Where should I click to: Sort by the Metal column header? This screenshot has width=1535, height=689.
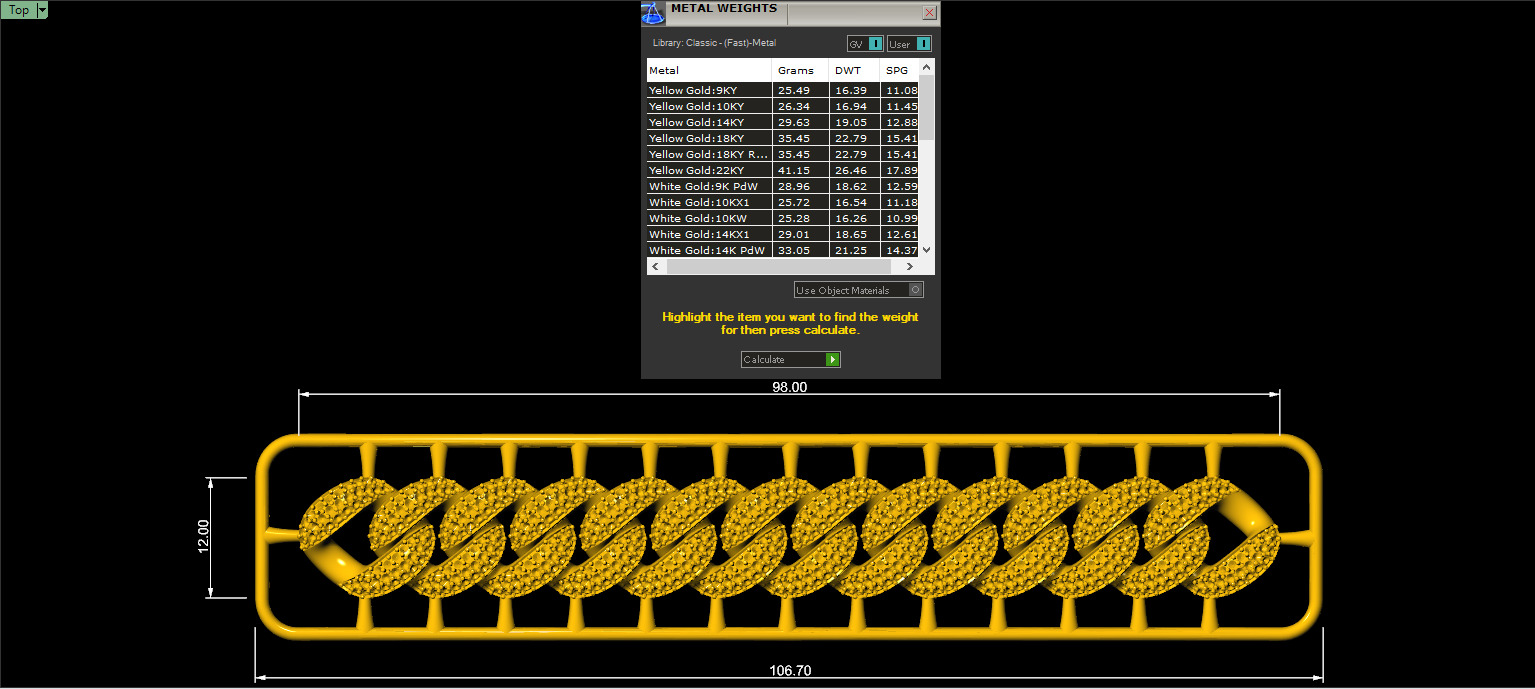709,70
